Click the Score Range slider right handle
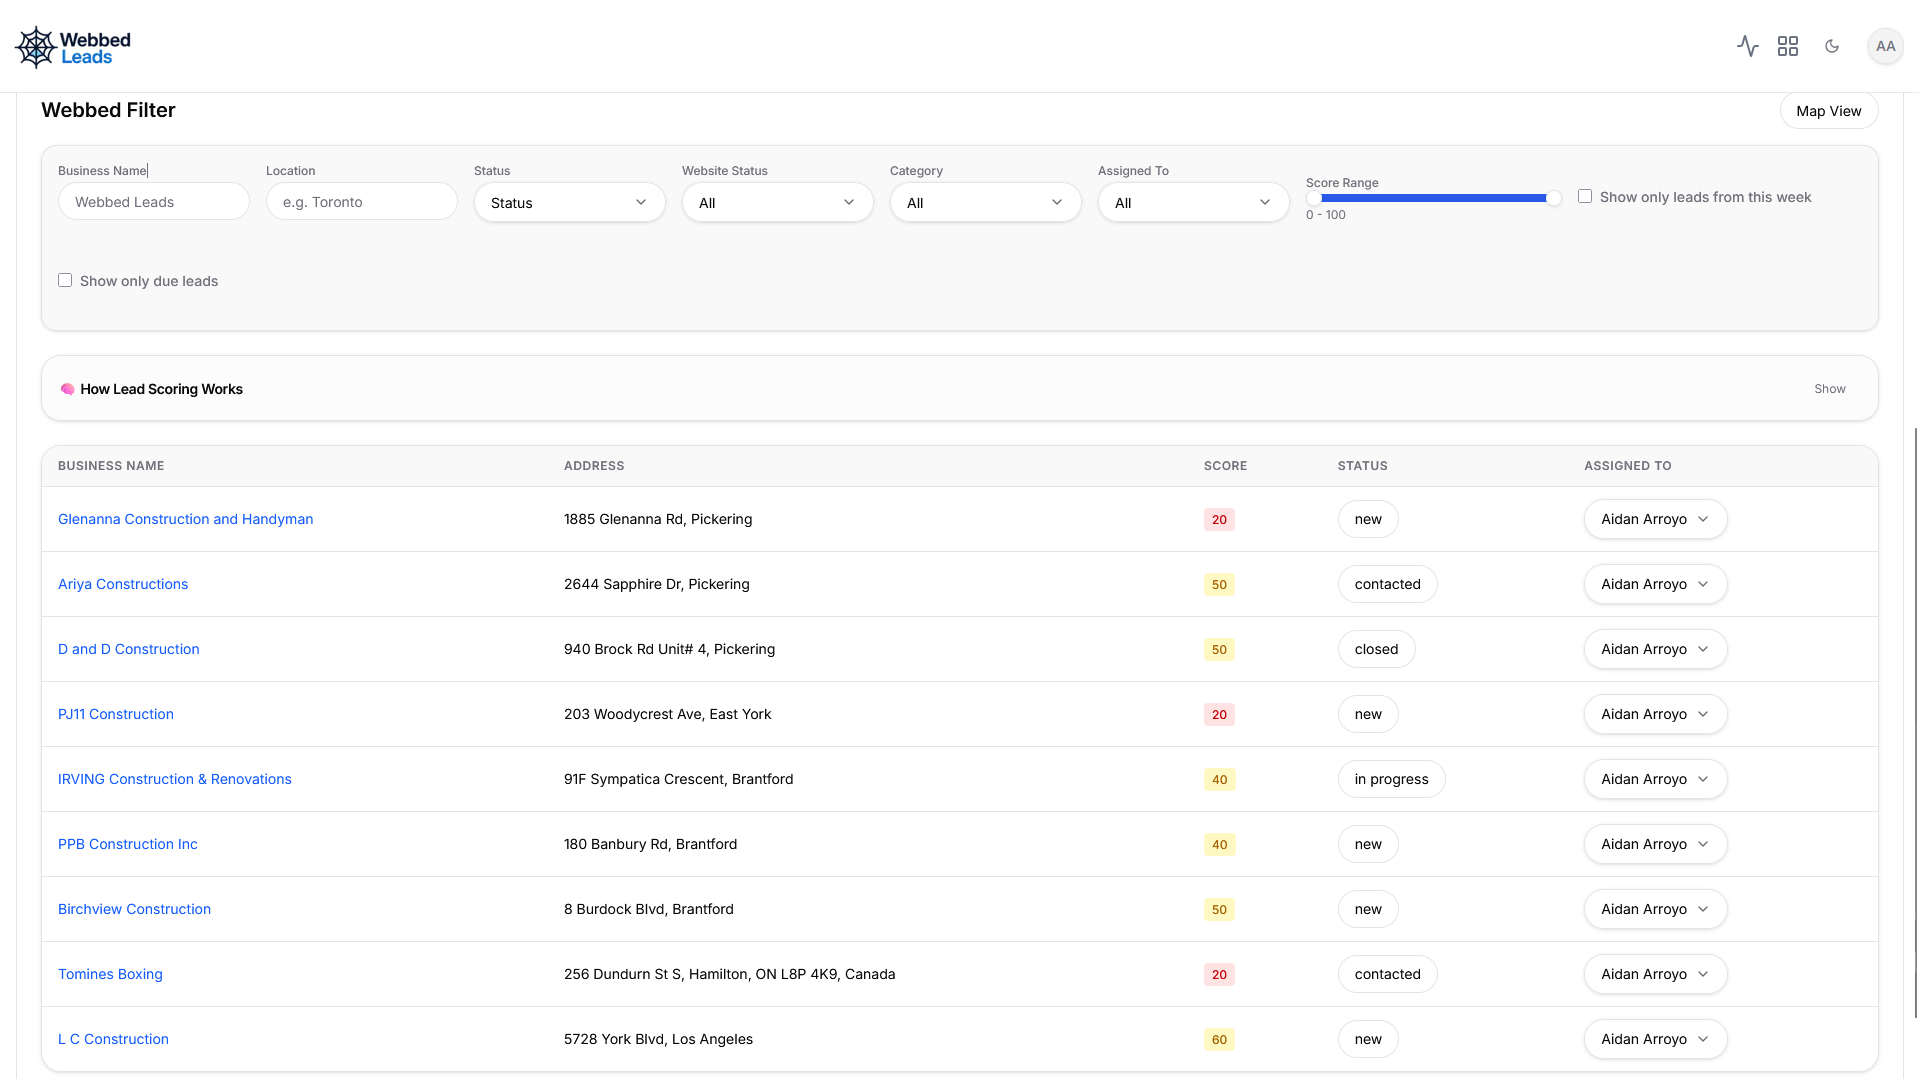Viewport: 1919px width, 1079px height. [x=1553, y=198]
